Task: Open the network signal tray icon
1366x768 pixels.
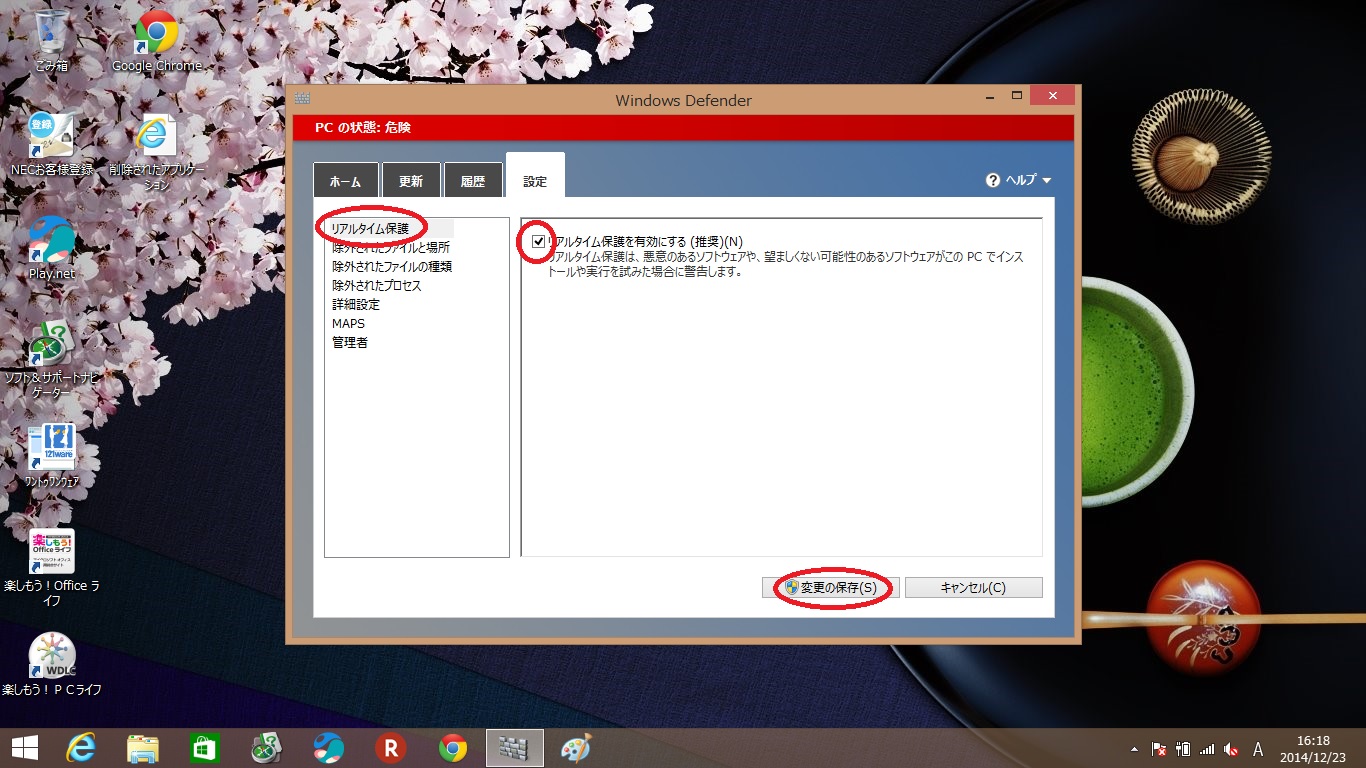Action: (x=1208, y=749)
